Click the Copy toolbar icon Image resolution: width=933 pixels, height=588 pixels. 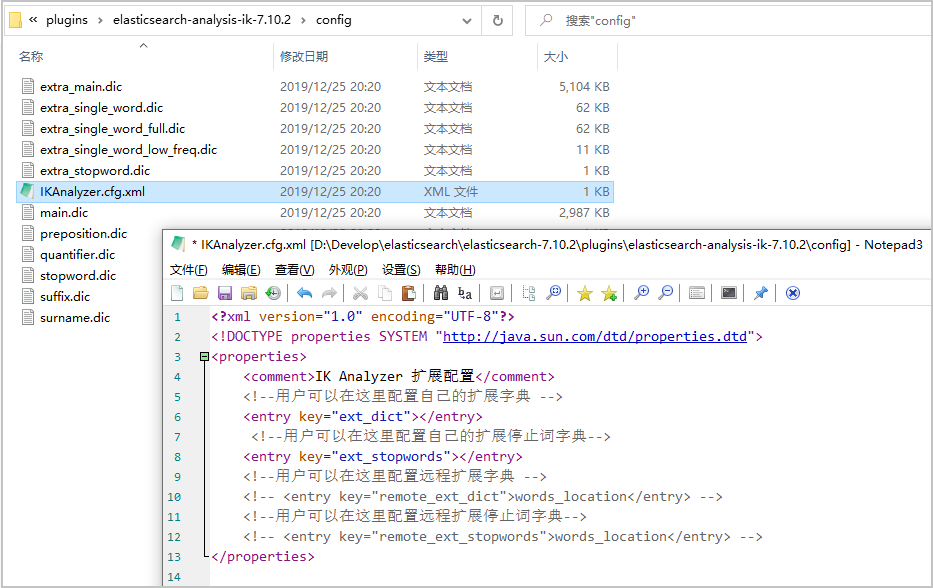click(385, 293)
